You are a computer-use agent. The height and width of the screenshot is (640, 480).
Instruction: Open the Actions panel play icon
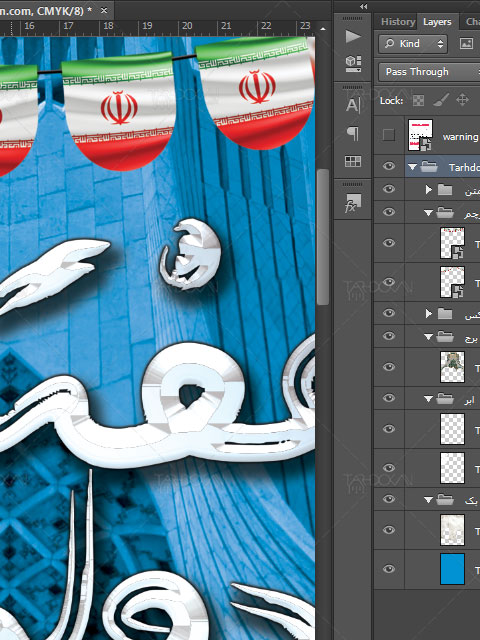353,37
